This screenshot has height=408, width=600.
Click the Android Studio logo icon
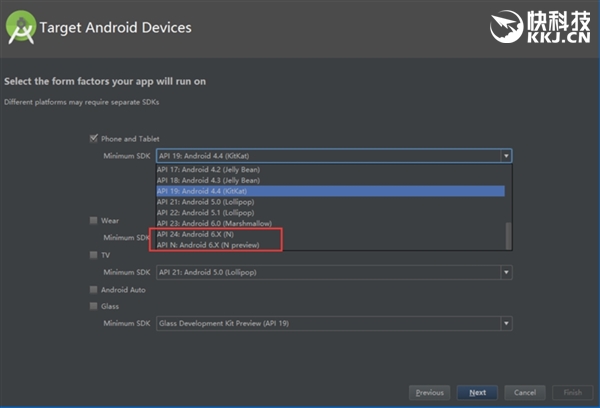21,27
